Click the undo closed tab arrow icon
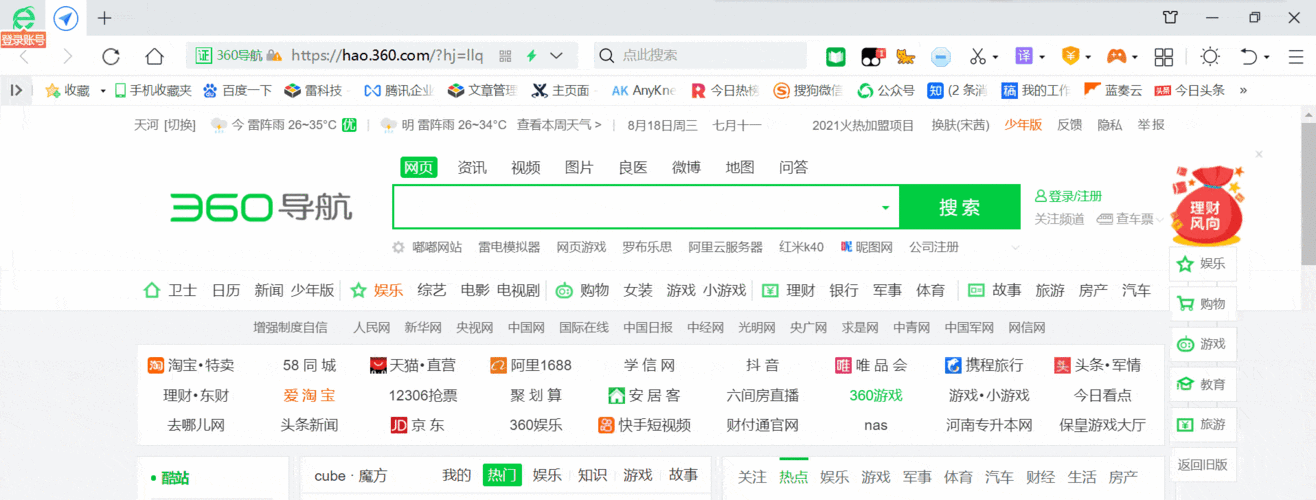This screenshot has height=500, width=1316. [1249, 56]
